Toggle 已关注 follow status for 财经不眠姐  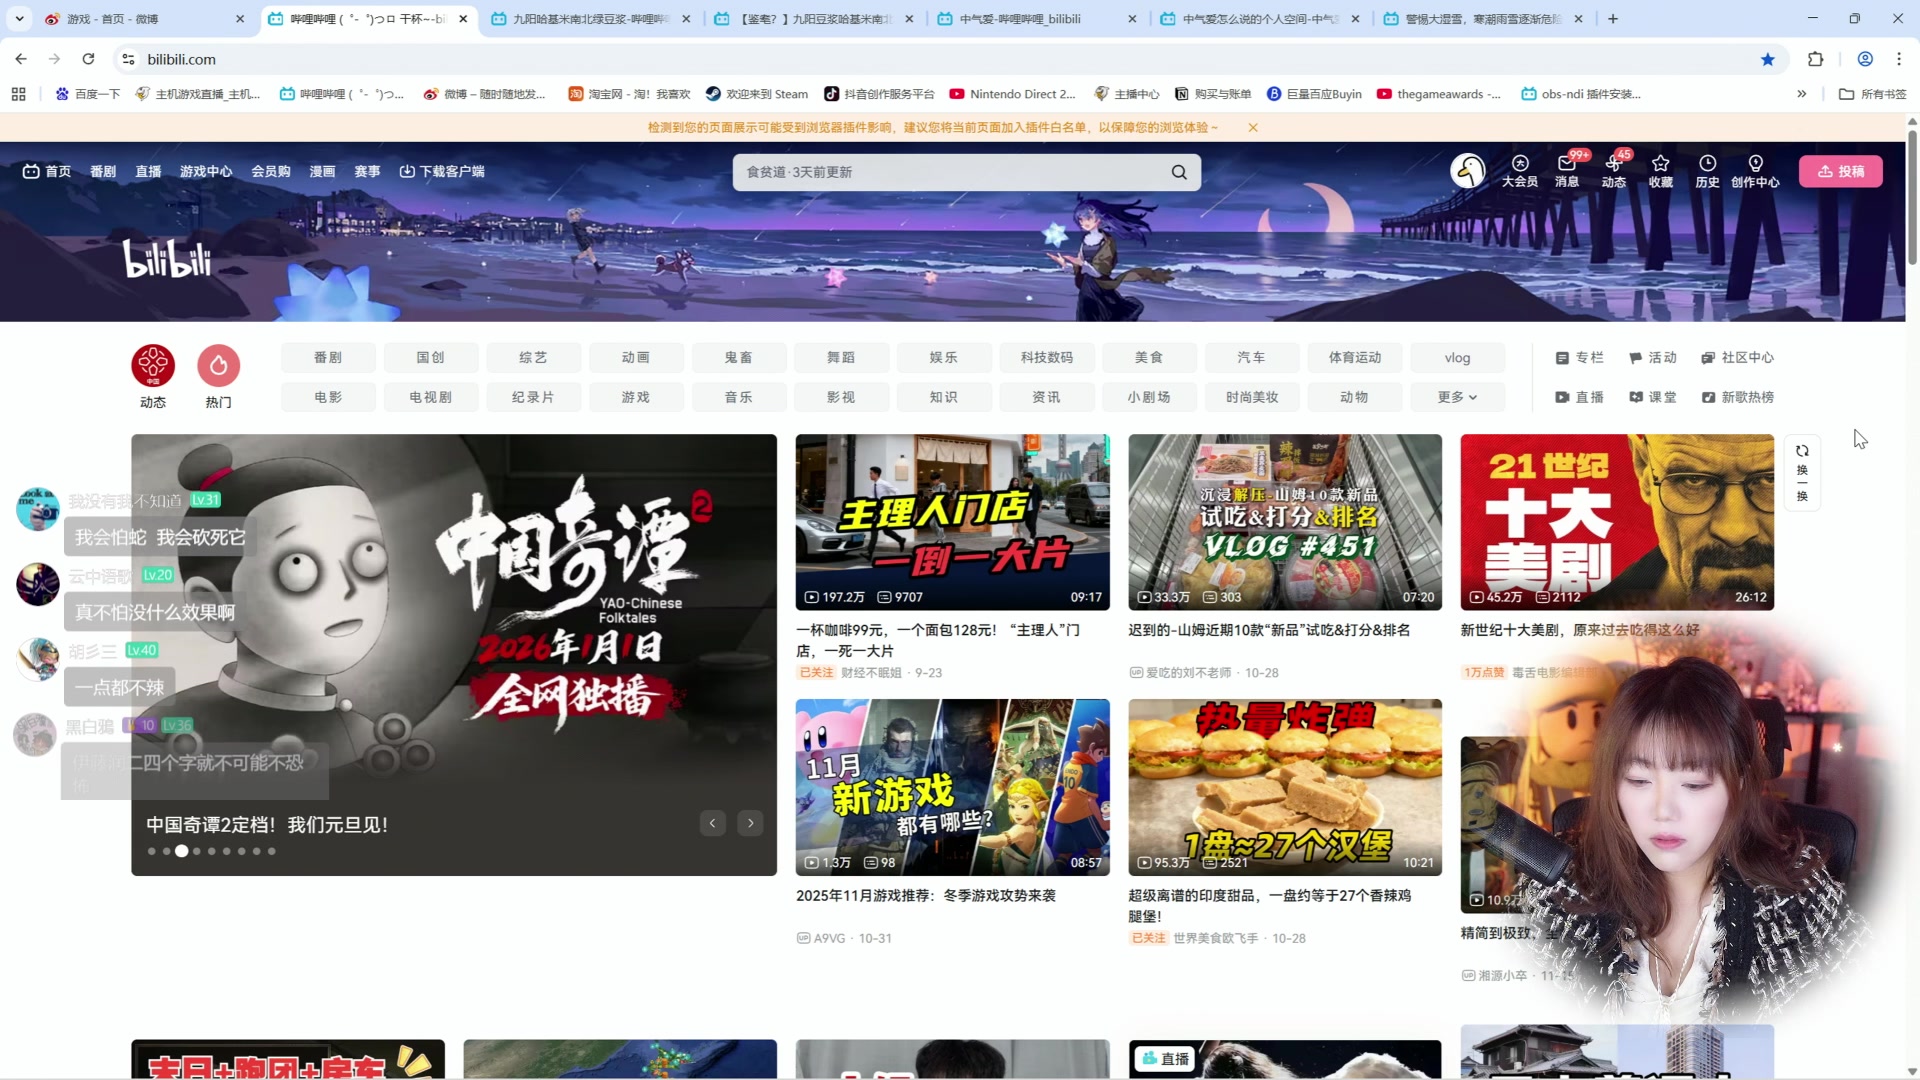(x=815, y=673)
